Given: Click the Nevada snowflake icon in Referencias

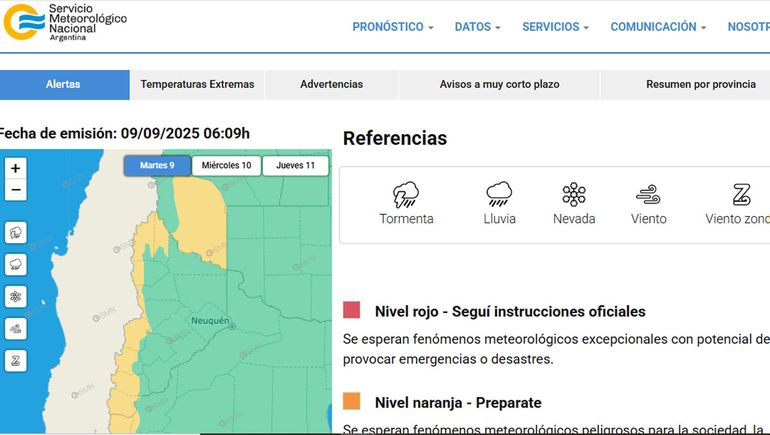Looking at the screenshot, I should coord(574,194).
